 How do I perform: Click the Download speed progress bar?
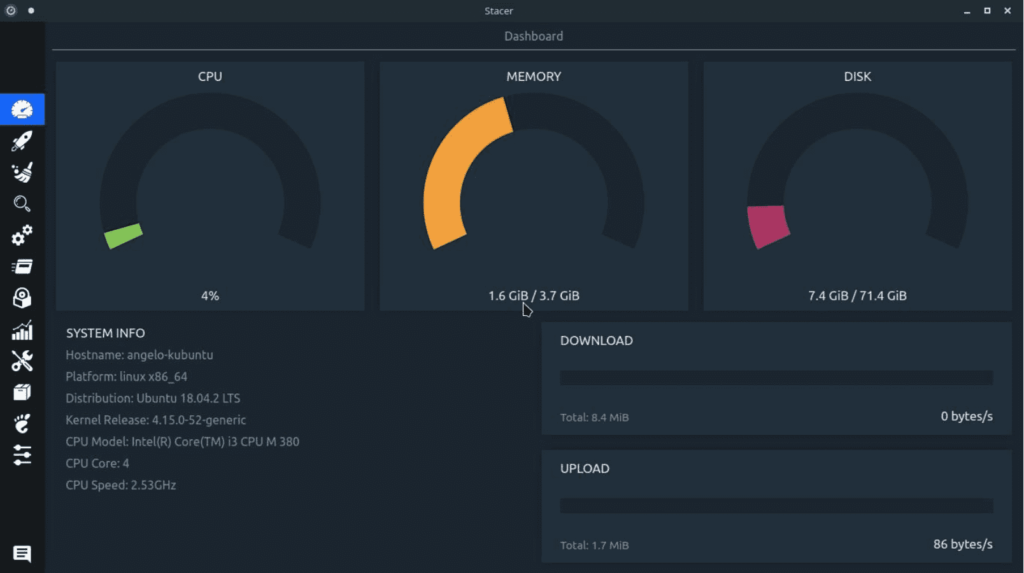[x=776, y=378]
